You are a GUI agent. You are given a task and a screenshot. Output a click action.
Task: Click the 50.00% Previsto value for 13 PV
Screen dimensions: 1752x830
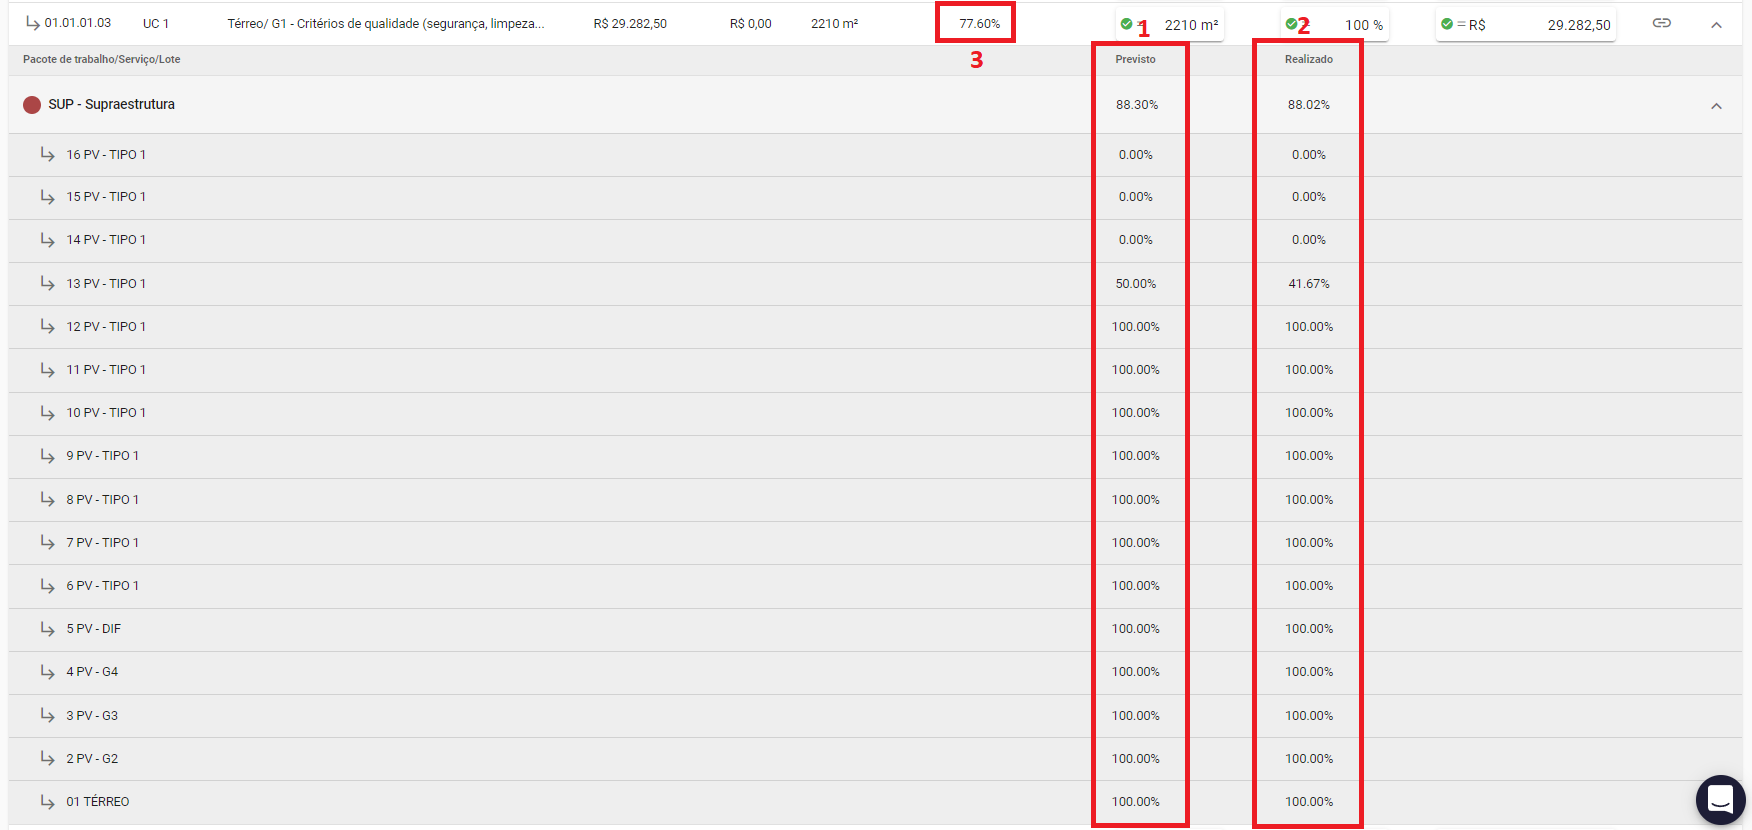click(x=1136, y=283)
